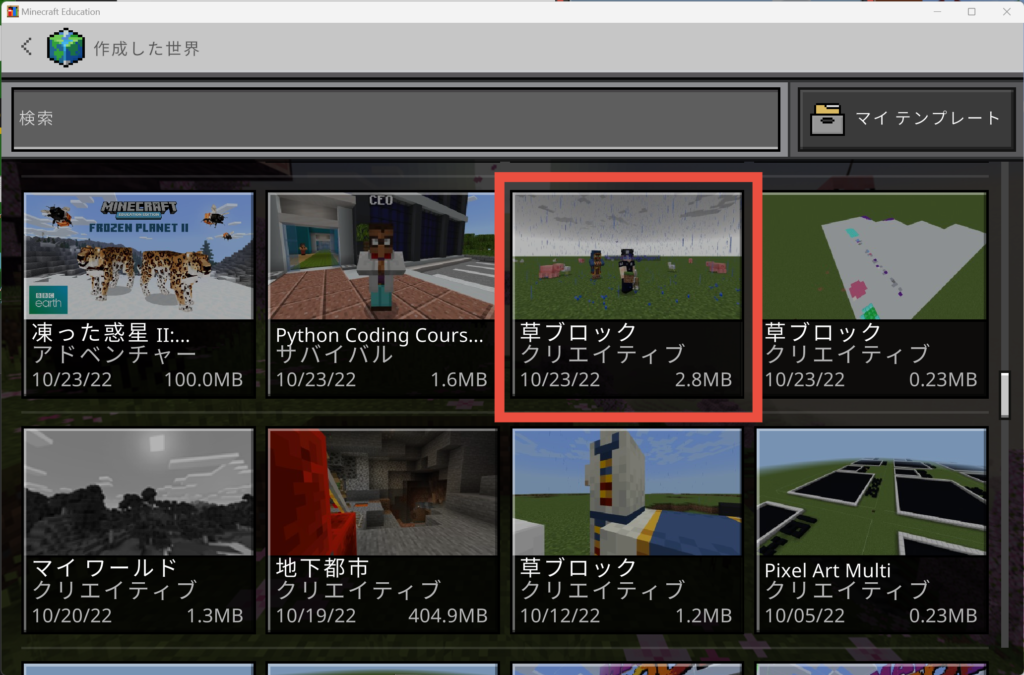
Task: Maximize the Minecraft Education window
Action: 971,11
